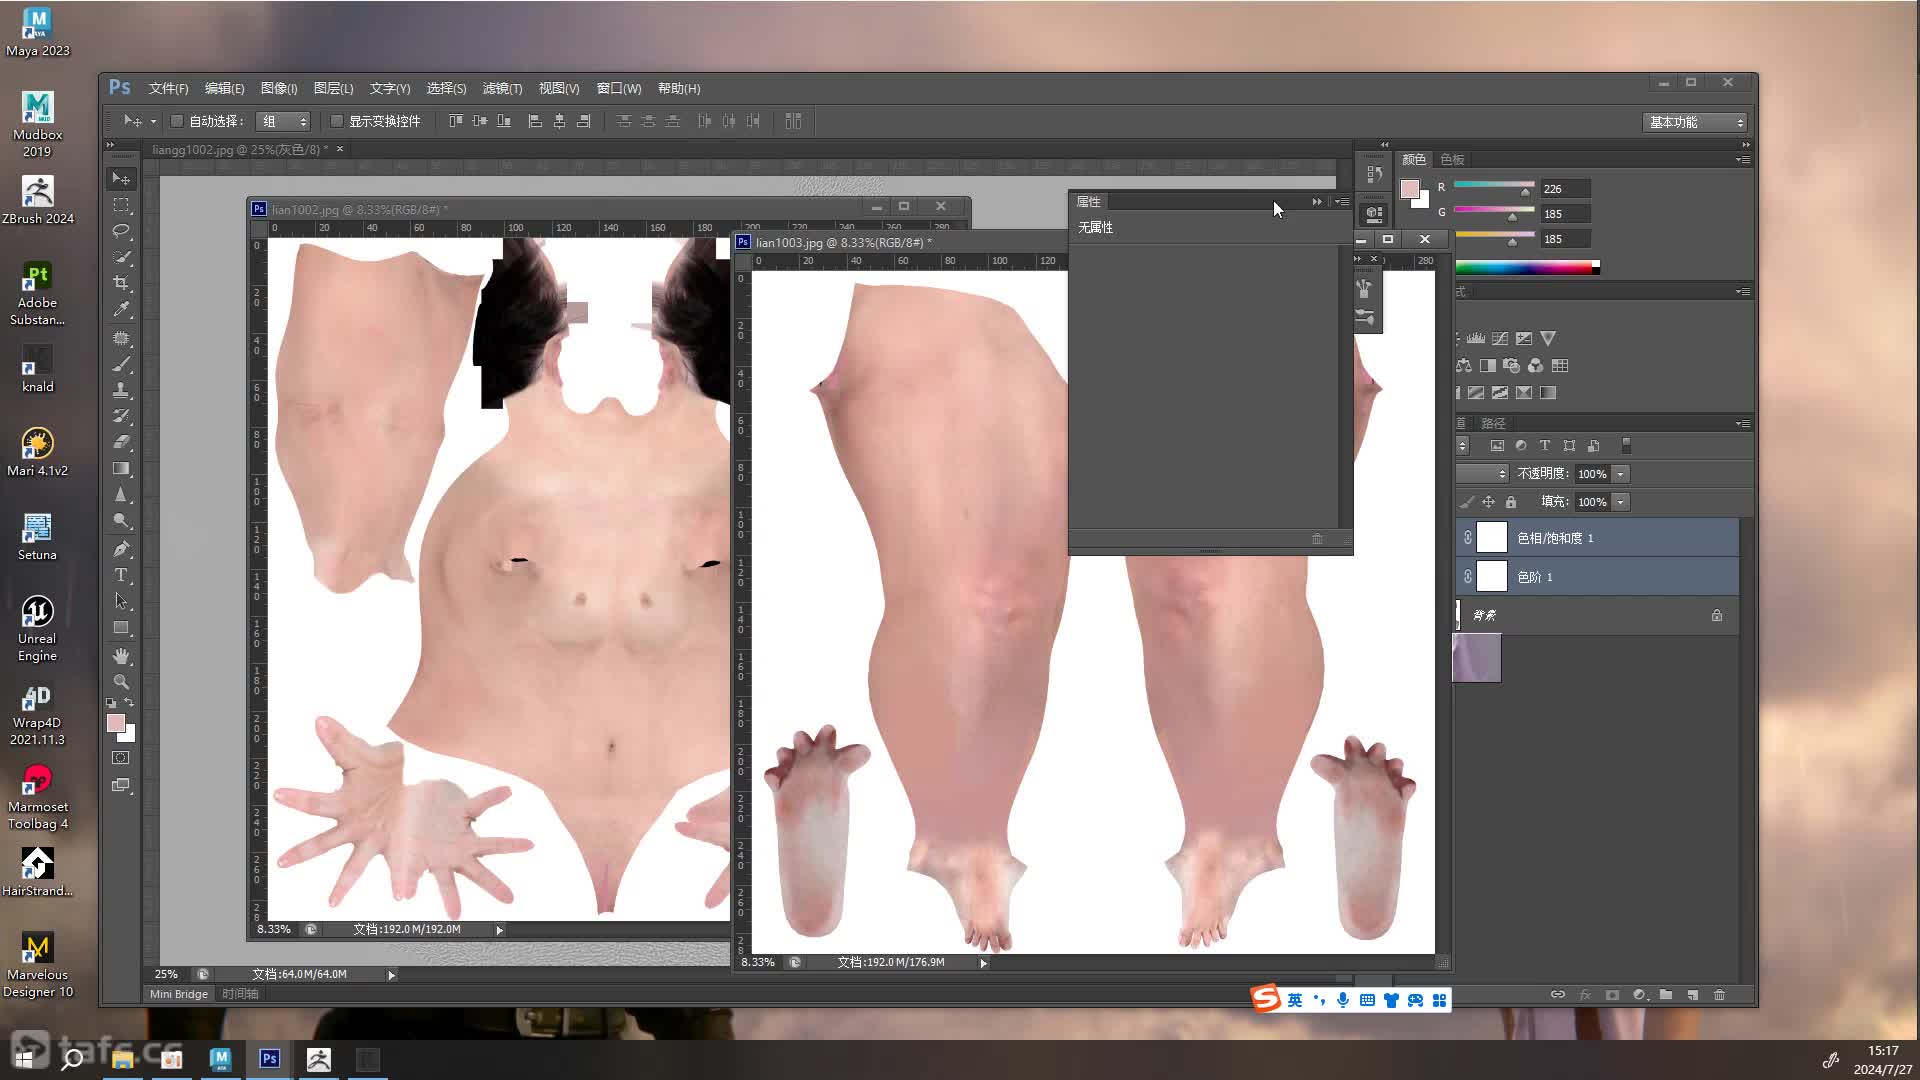
Task: Open the 组 auto-select dropdown
Action: tap(284, 121)
